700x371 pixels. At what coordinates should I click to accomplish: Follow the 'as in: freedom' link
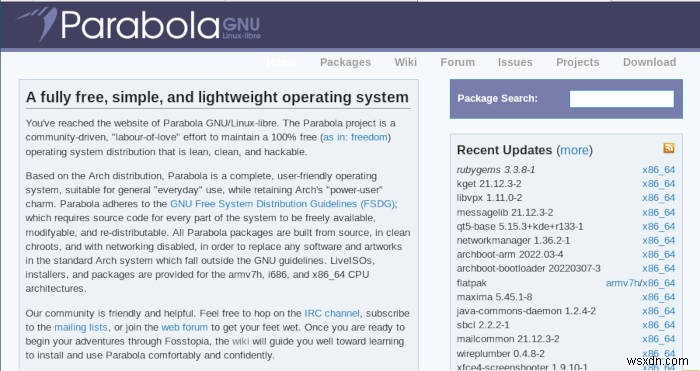[355, 137]
